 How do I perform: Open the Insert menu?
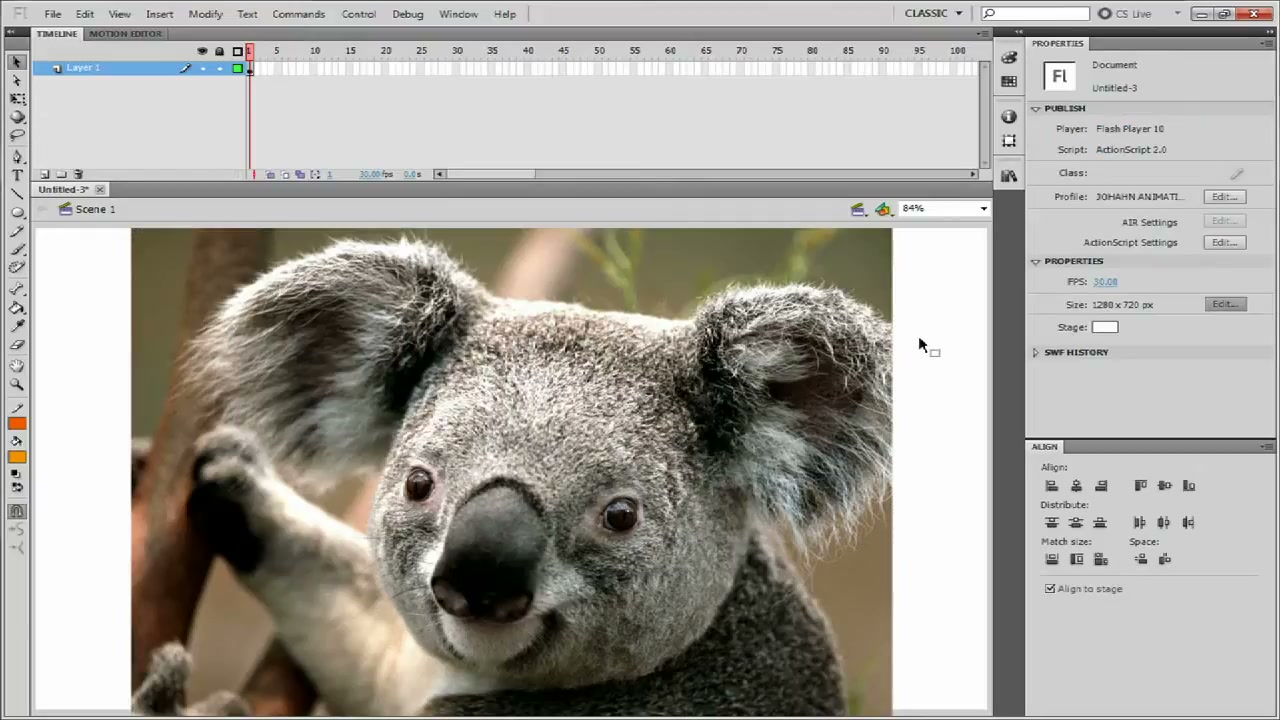[x=159, y=14]
